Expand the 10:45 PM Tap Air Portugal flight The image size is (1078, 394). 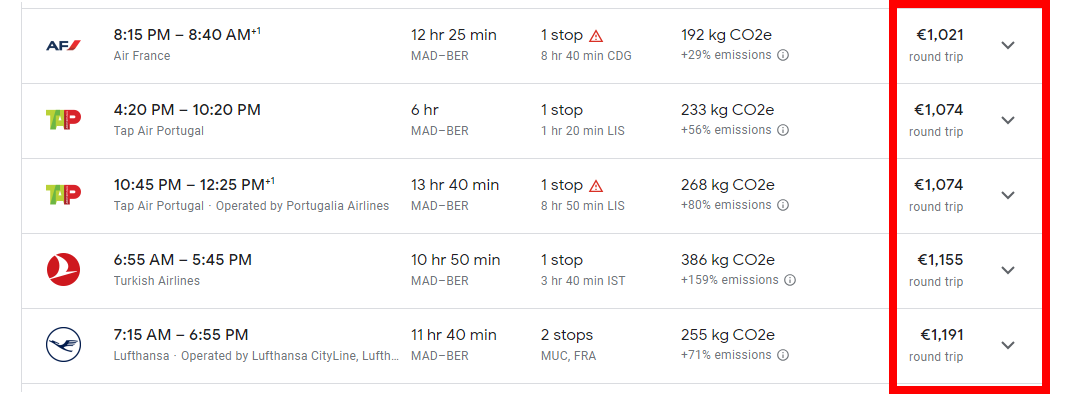coord(1008,195)
